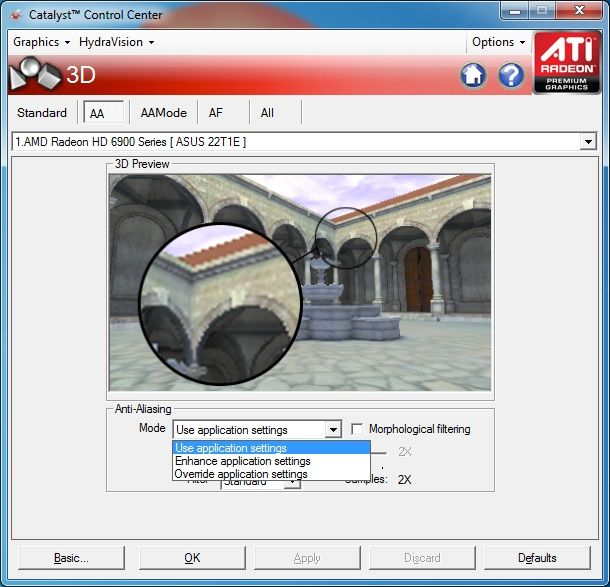Open help via the question mark icon
This screenshot has height=587, width=610.
[x=511, y=75]
